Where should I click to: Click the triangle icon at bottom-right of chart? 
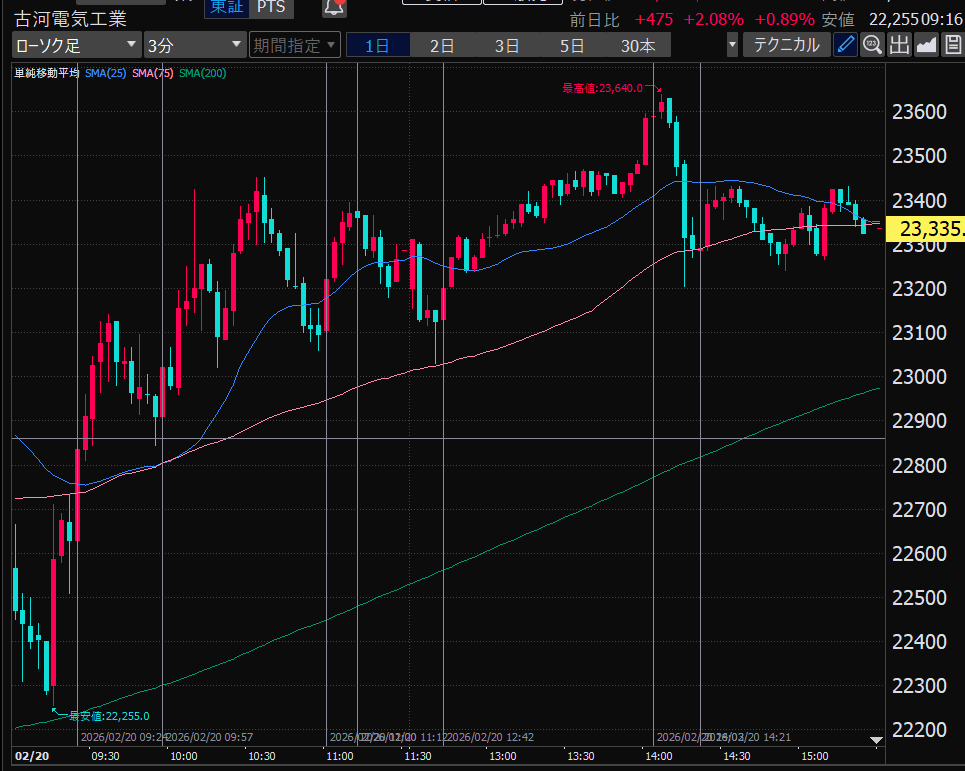point(876,741)
